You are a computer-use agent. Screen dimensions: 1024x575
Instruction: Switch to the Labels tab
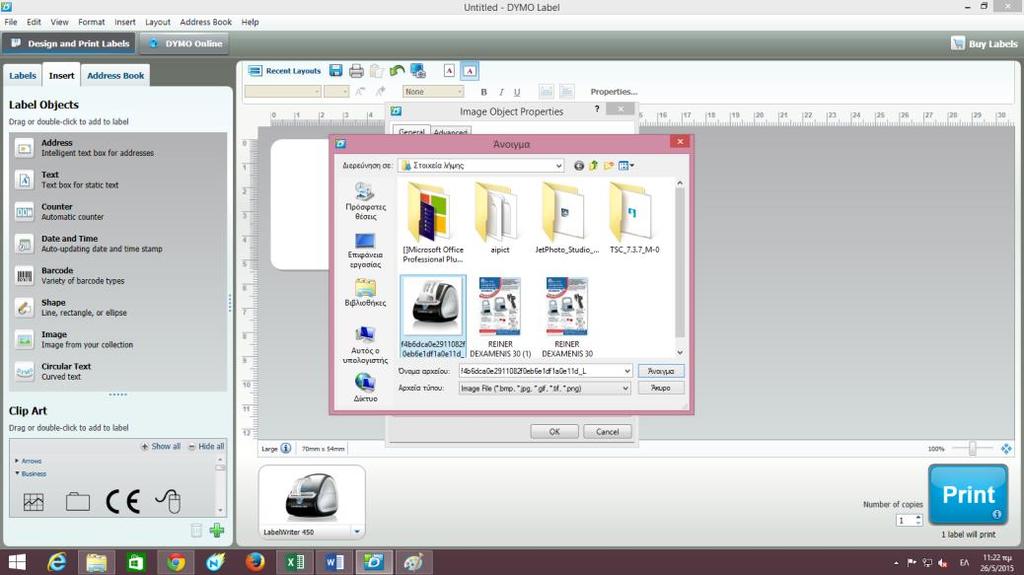[23, 76]
